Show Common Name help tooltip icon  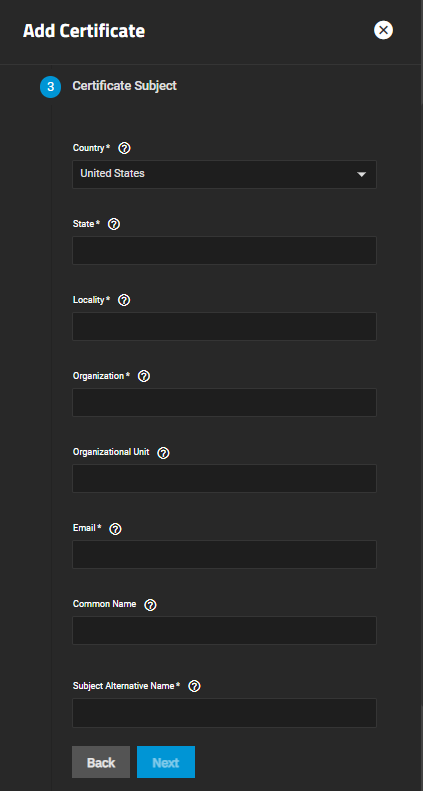click(x=150, y=605)
